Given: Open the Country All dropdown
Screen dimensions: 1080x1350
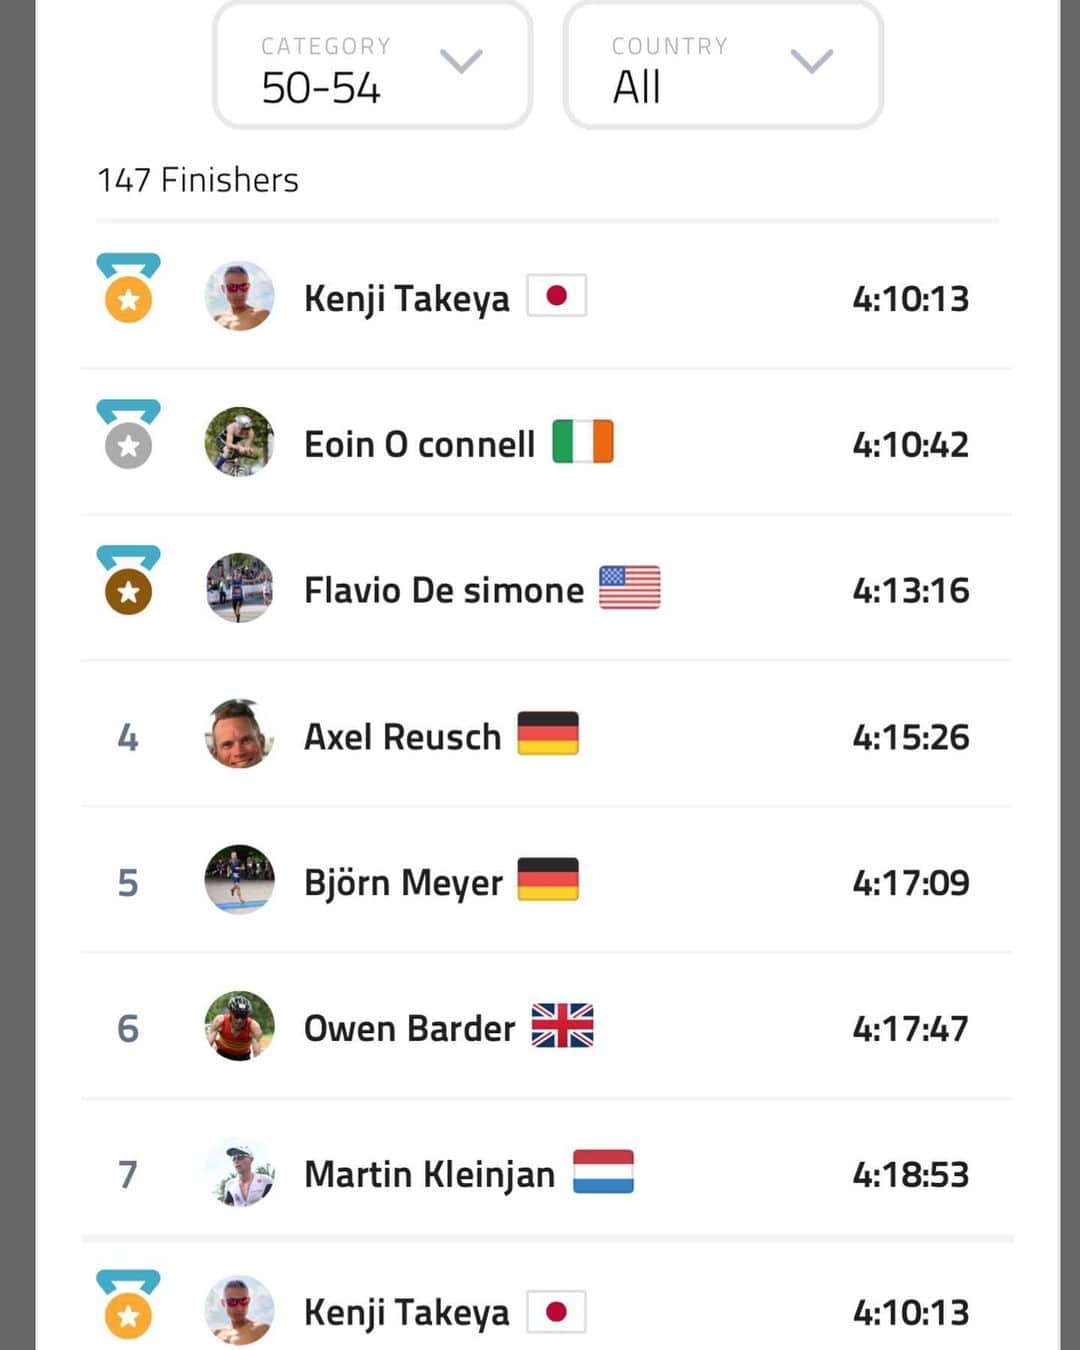Looking at the screenshot, I should (x=723, y=66).
